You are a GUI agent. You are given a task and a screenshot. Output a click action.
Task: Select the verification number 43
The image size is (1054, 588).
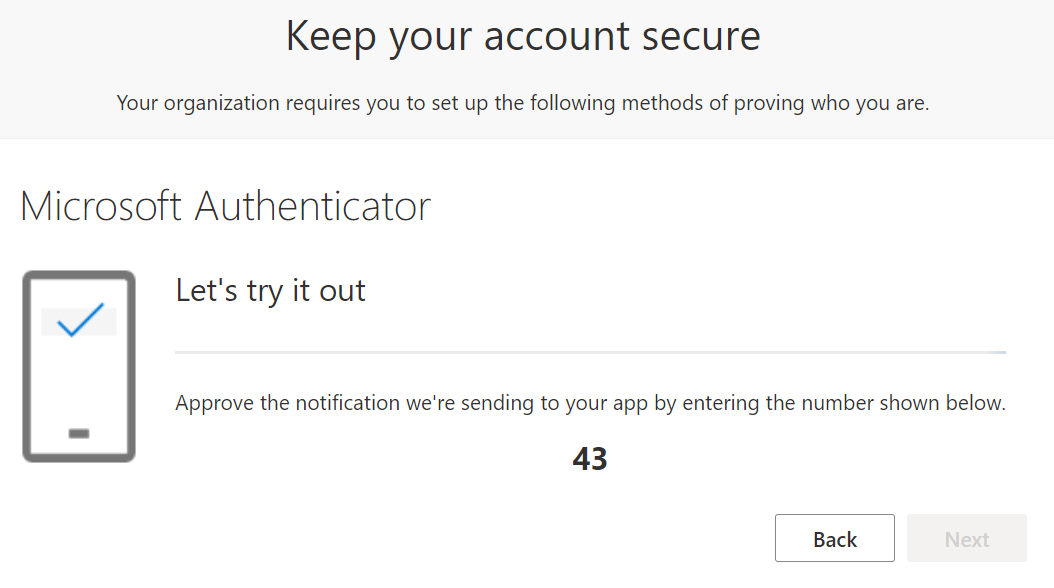(x=591, y=459)
